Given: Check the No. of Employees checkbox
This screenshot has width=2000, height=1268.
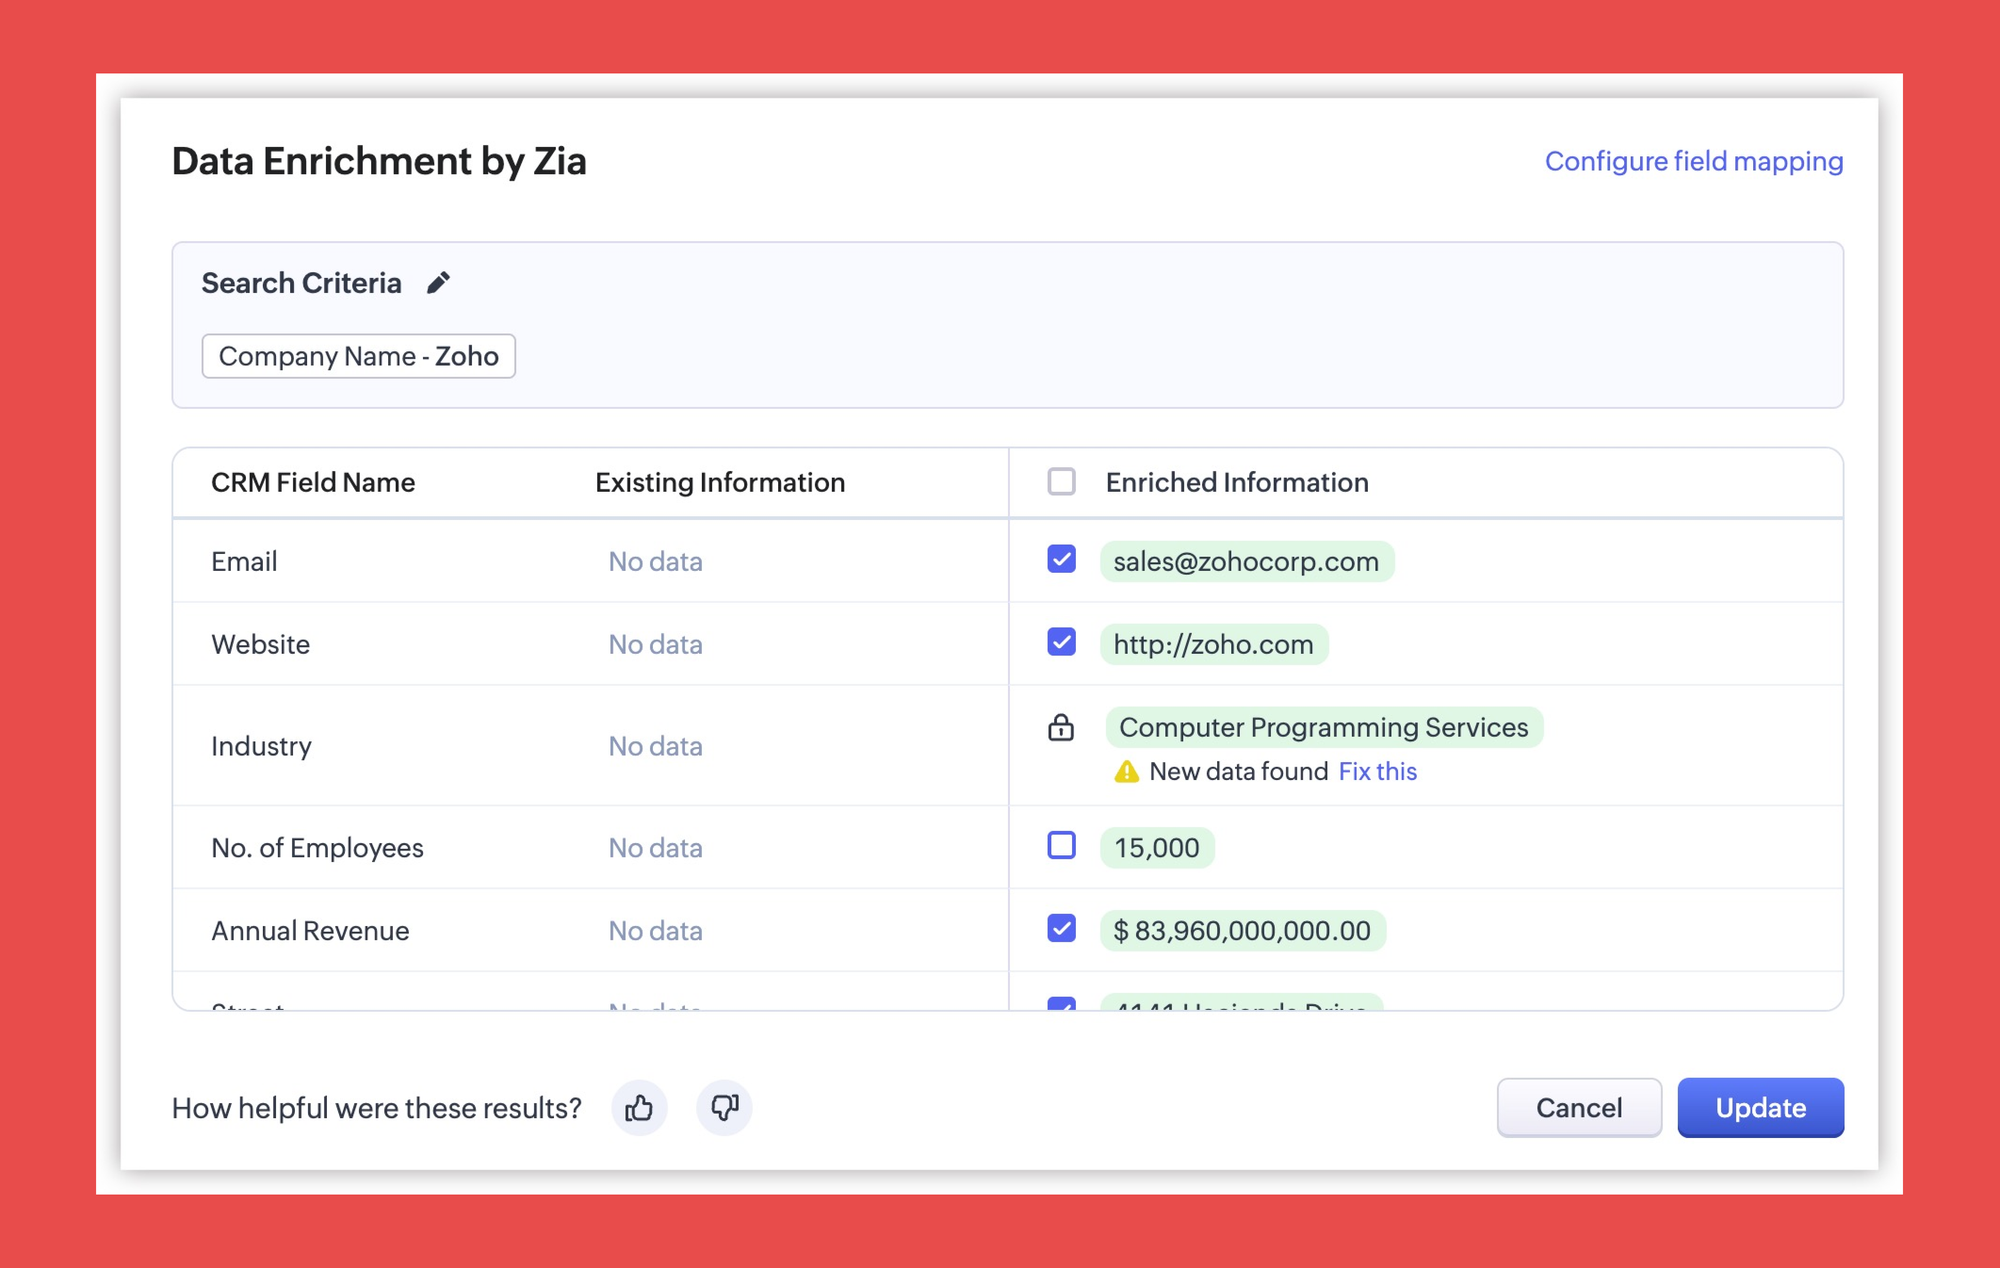Looking at the screenshot, I should [x=1061, y=846].
